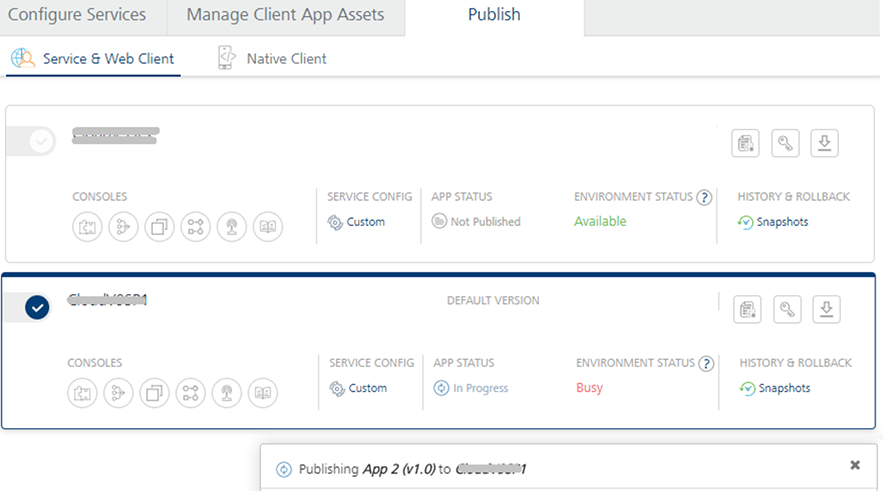
Task: Click the download icon in the Available environment card
Action: click(x=824, y=143)
